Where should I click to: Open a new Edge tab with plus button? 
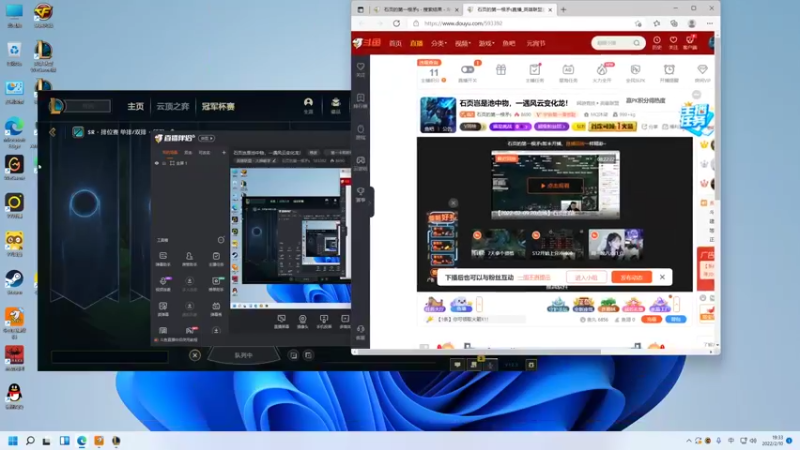563,9
